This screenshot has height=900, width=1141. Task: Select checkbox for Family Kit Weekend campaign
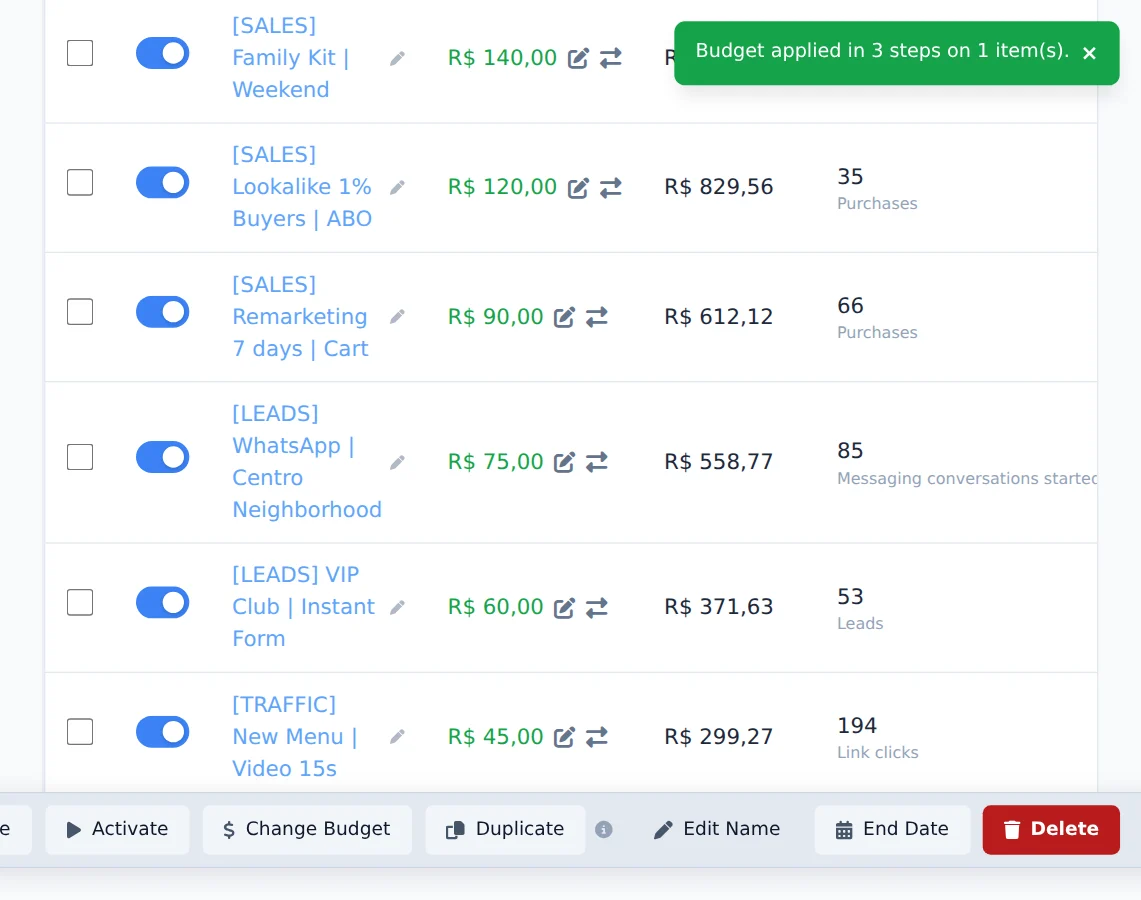click(80, 53)
